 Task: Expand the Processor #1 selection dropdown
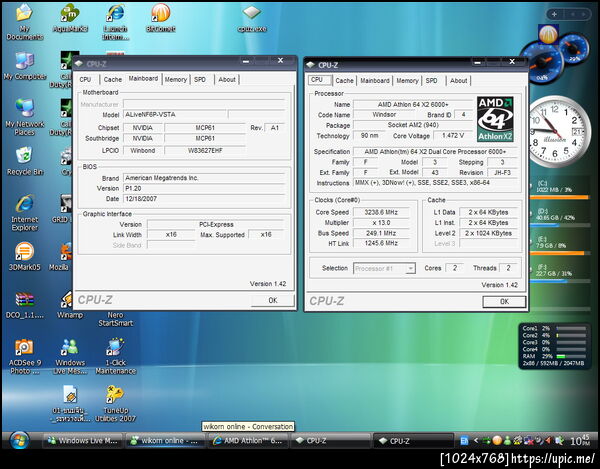tap(410, 269)
